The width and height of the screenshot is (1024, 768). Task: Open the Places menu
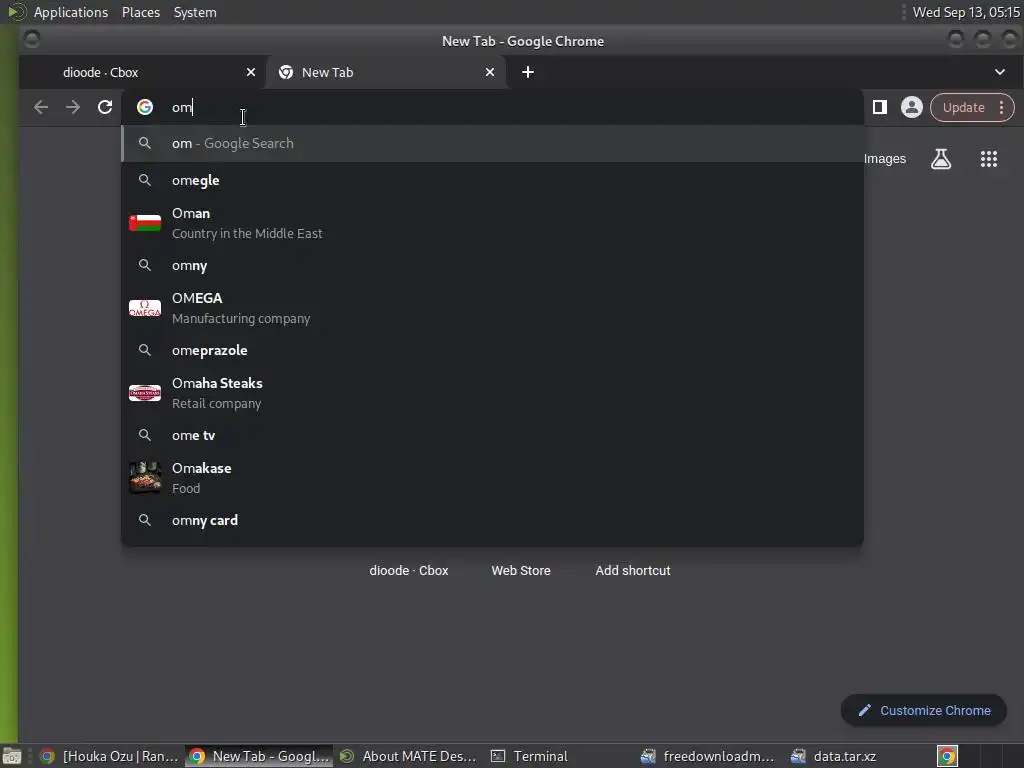pos(140,12)
